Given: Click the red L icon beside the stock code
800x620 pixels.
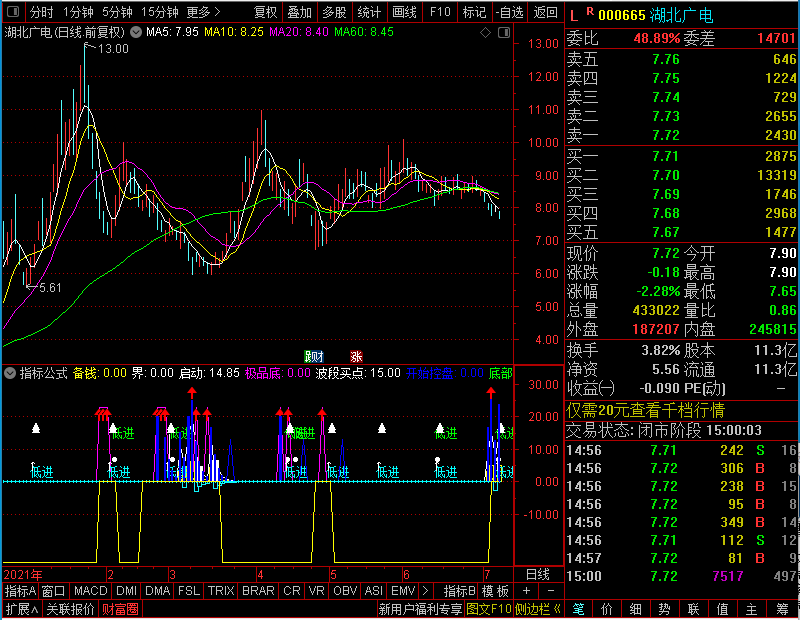Looking at the screenshot, I should tap(574, 16).
